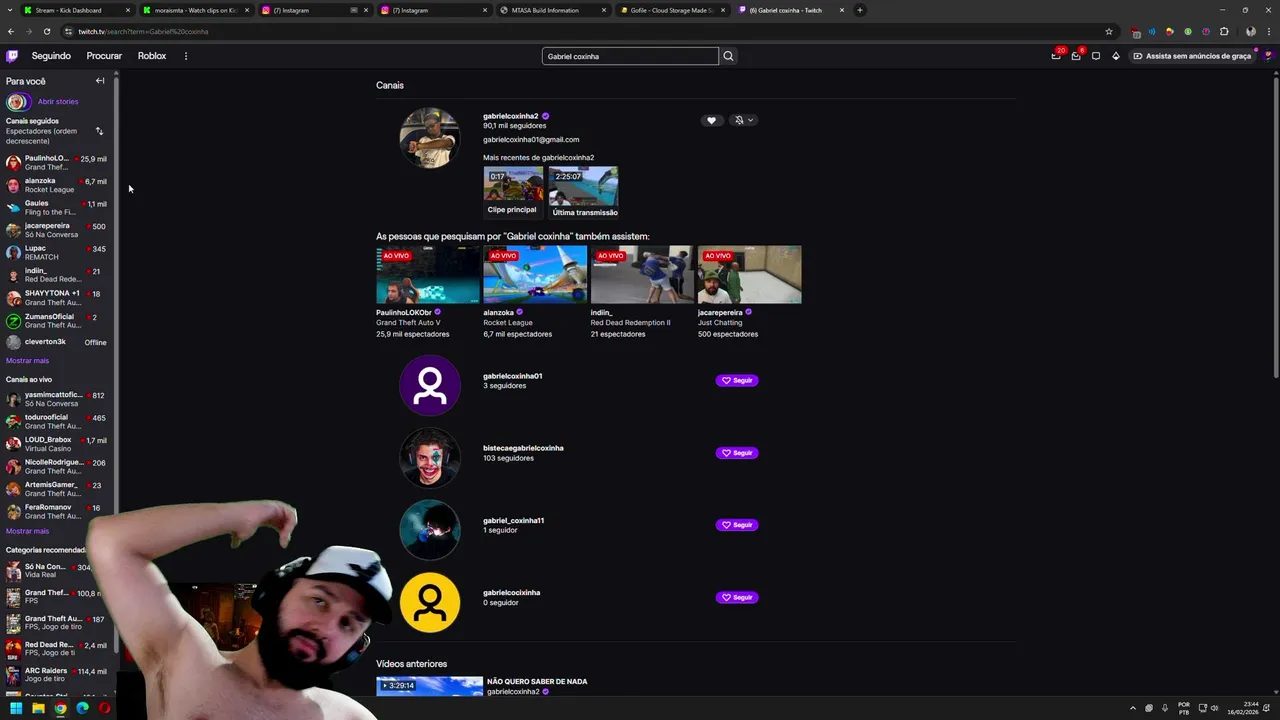Image resolution: width=1280 pixels, height=720 pixels.
Task: Open indiin_ Red Dead Redemption live thumbnail
Action: click(642, 275)
